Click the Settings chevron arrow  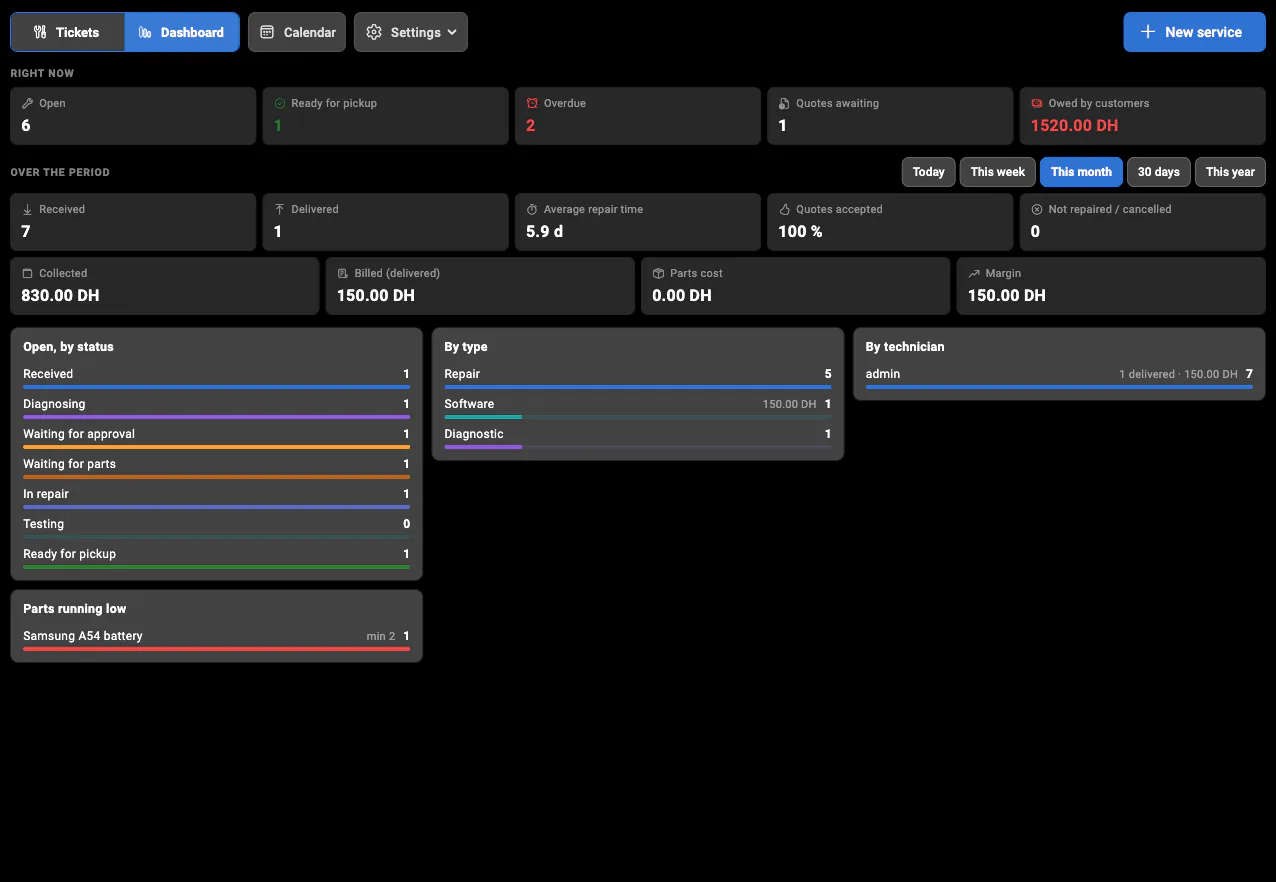point(452,32)
